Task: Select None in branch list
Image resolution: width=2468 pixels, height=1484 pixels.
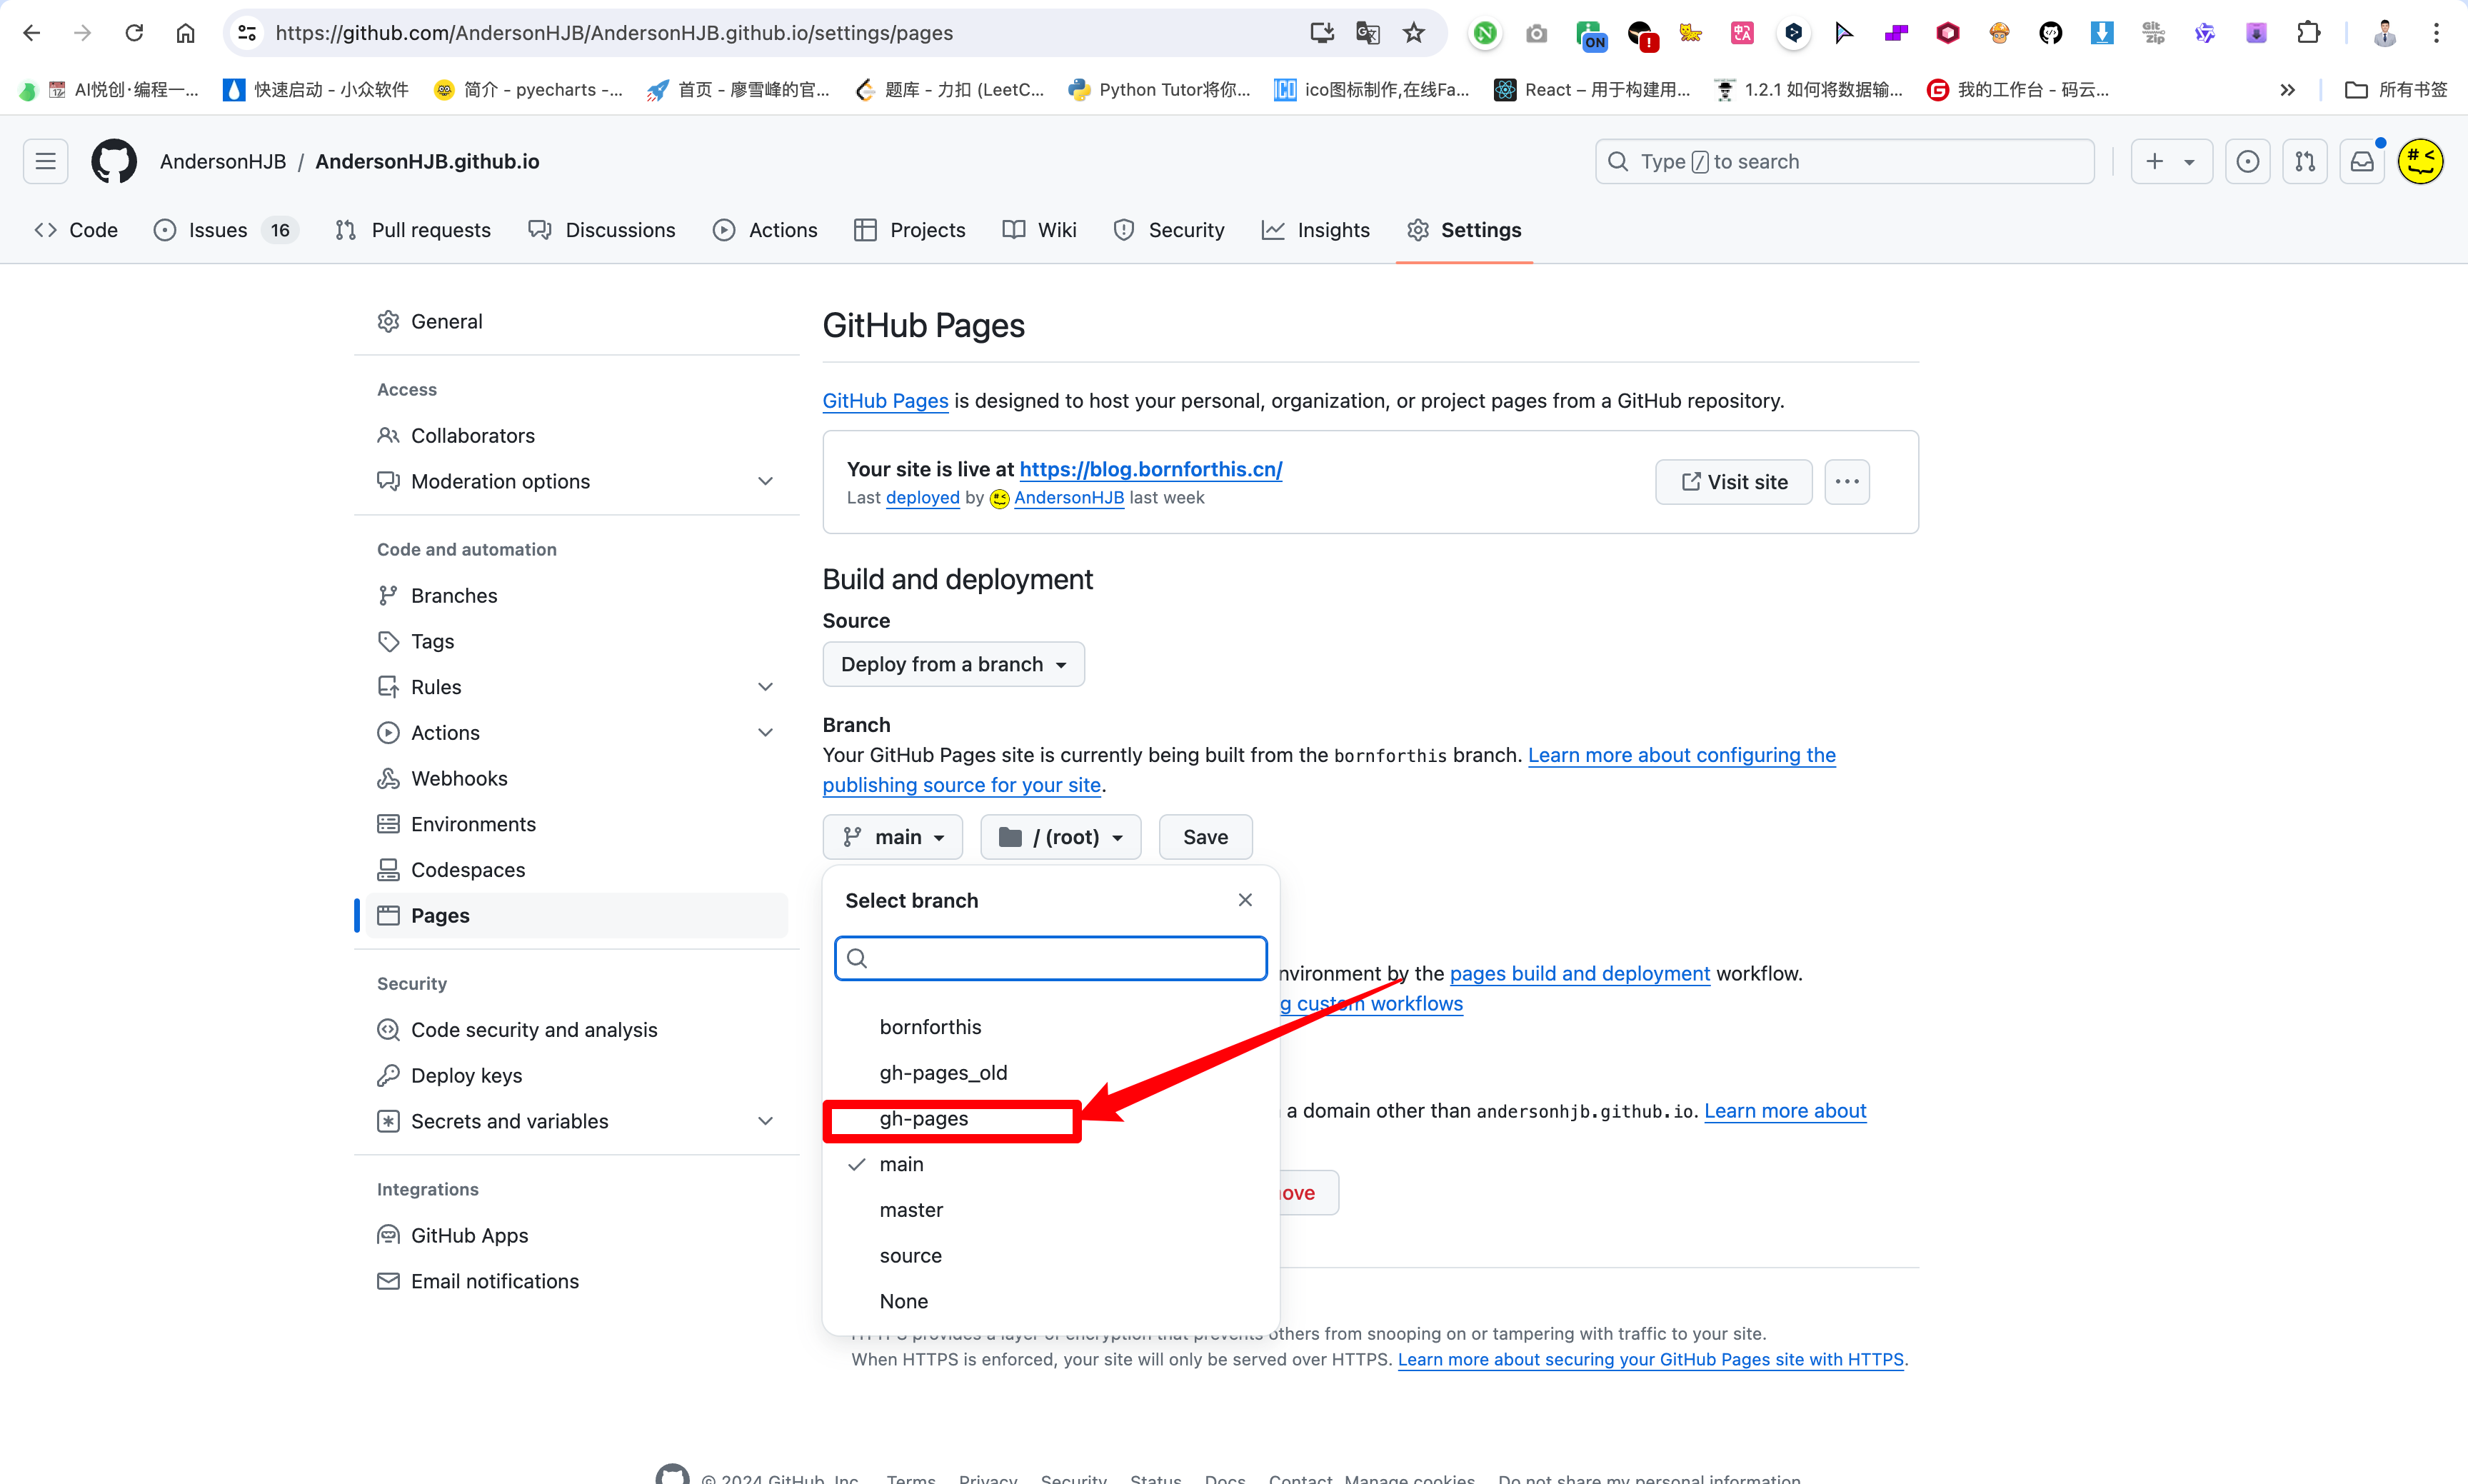Action: [1050, 1301]
